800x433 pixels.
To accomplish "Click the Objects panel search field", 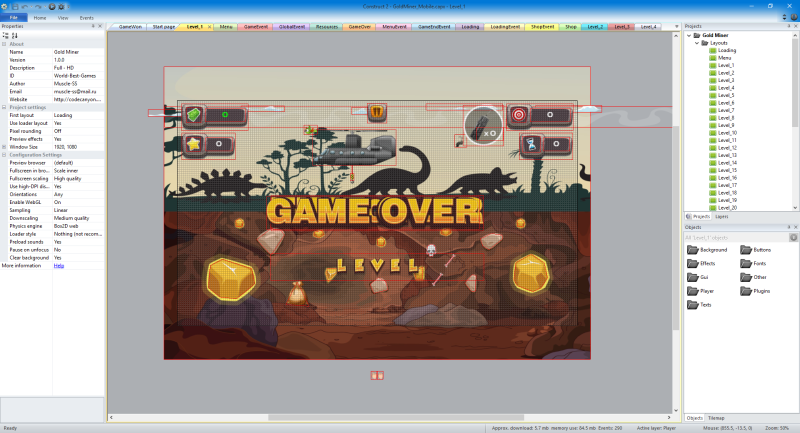I will click(736, 238).
